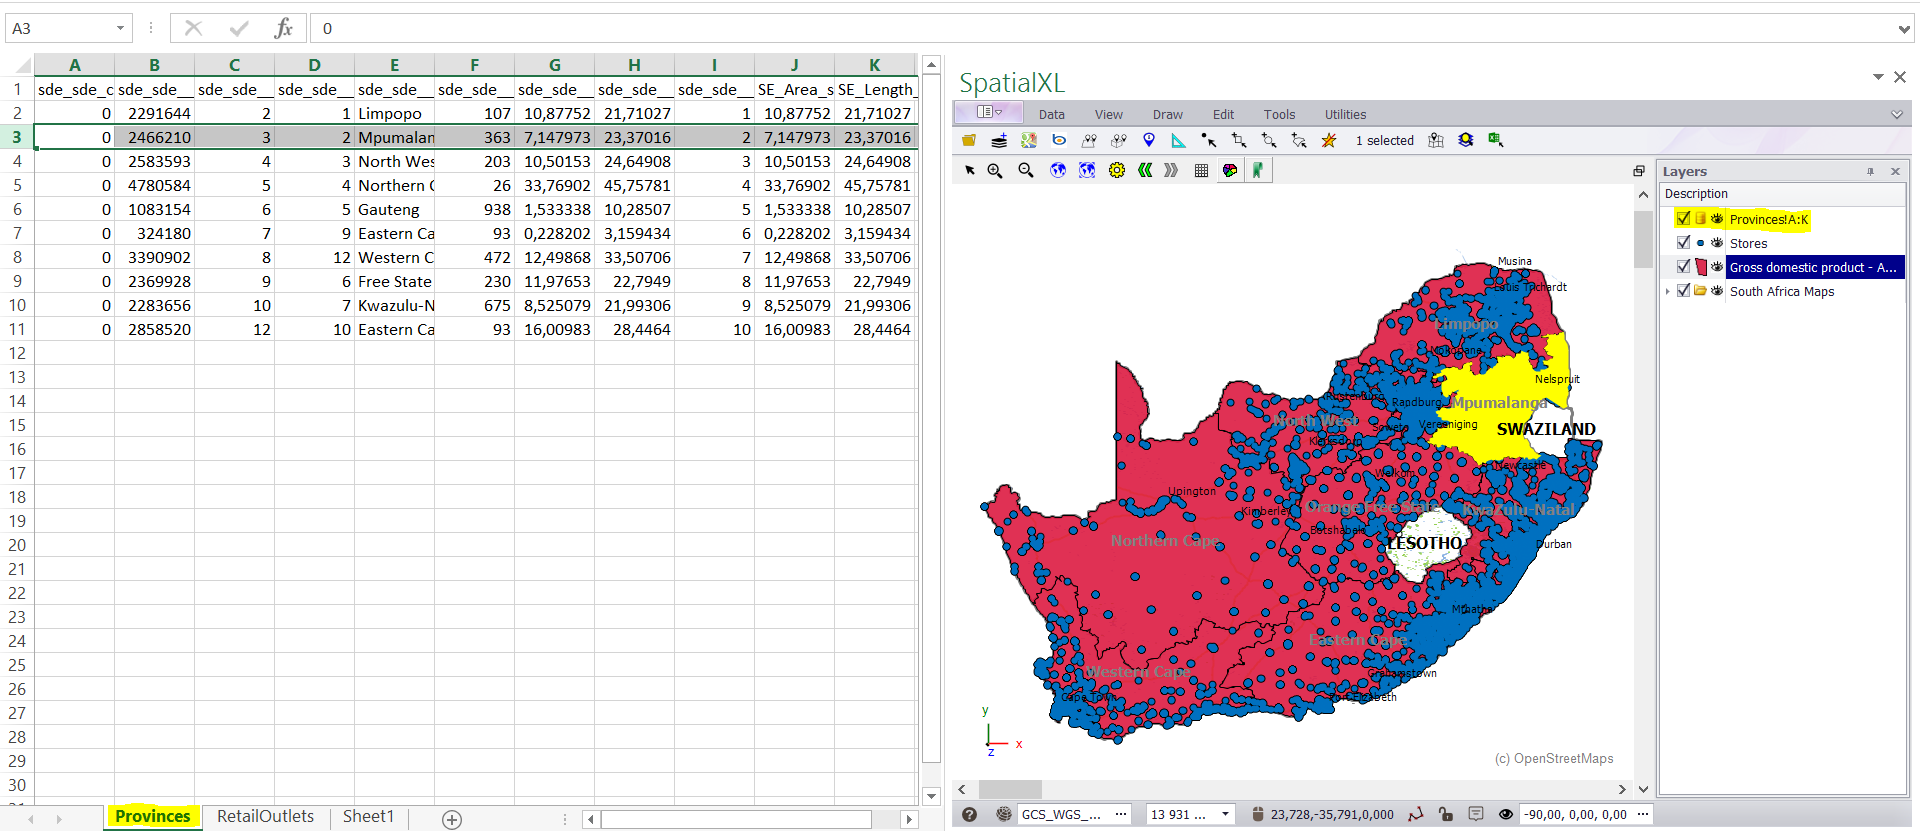Image resolution: width=1920 pixels, height=831 pixels.
Task: Choose the select by rectangle tool
Action: coord(1239,141)
